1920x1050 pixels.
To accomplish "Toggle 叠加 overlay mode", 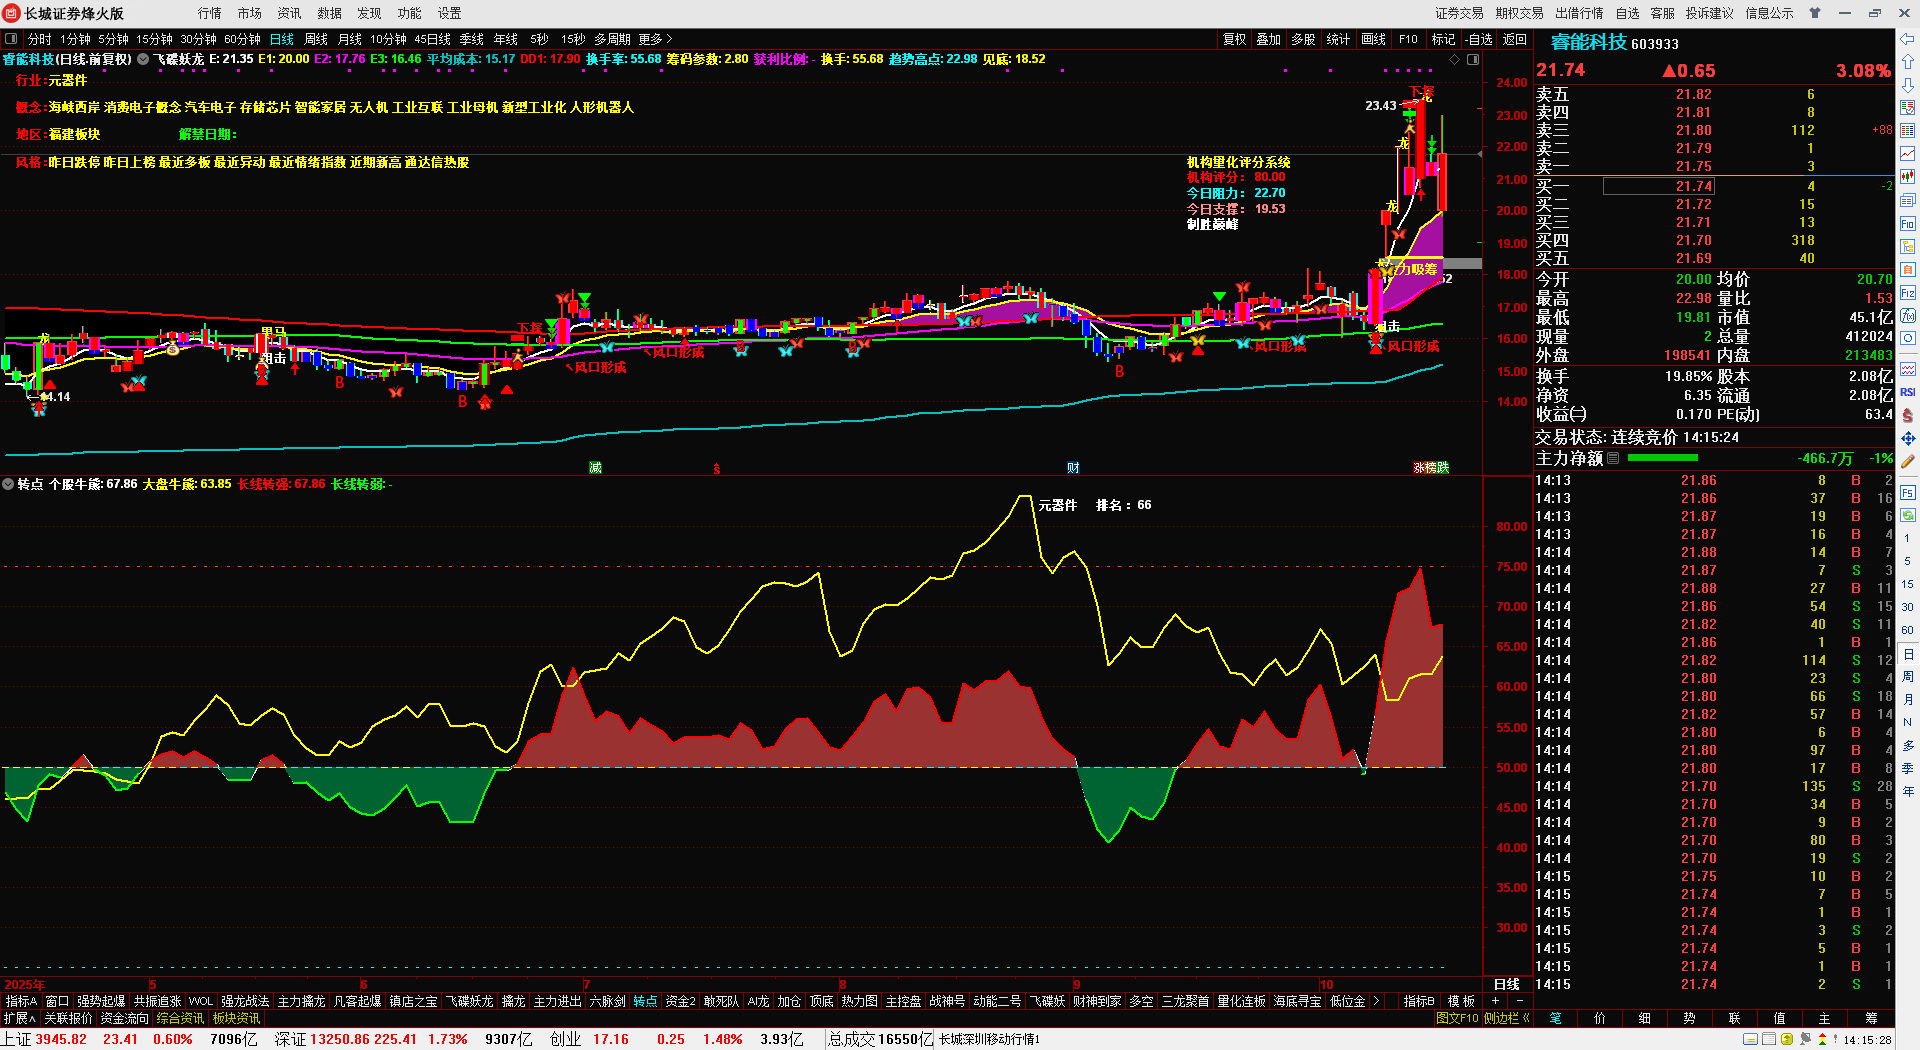I will [x=1269, y=39].
